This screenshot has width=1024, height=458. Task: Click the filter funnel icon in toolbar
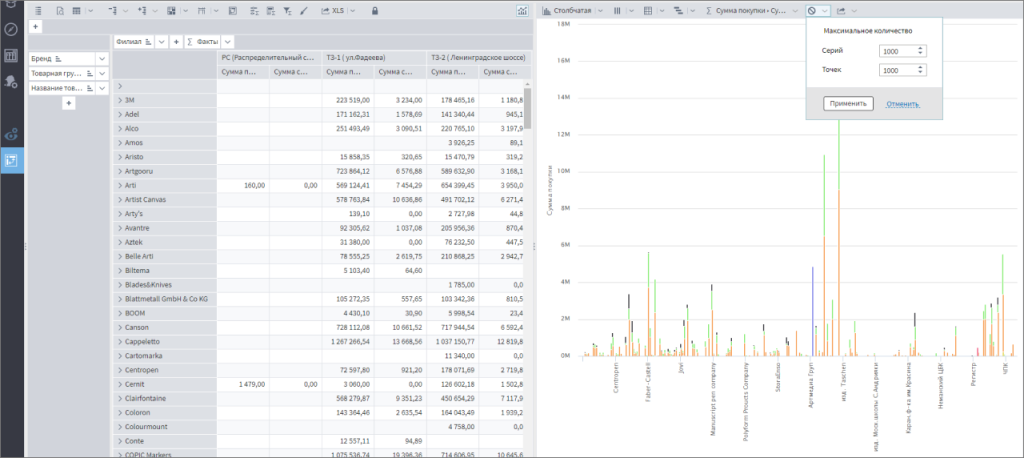tap(288, 10)
